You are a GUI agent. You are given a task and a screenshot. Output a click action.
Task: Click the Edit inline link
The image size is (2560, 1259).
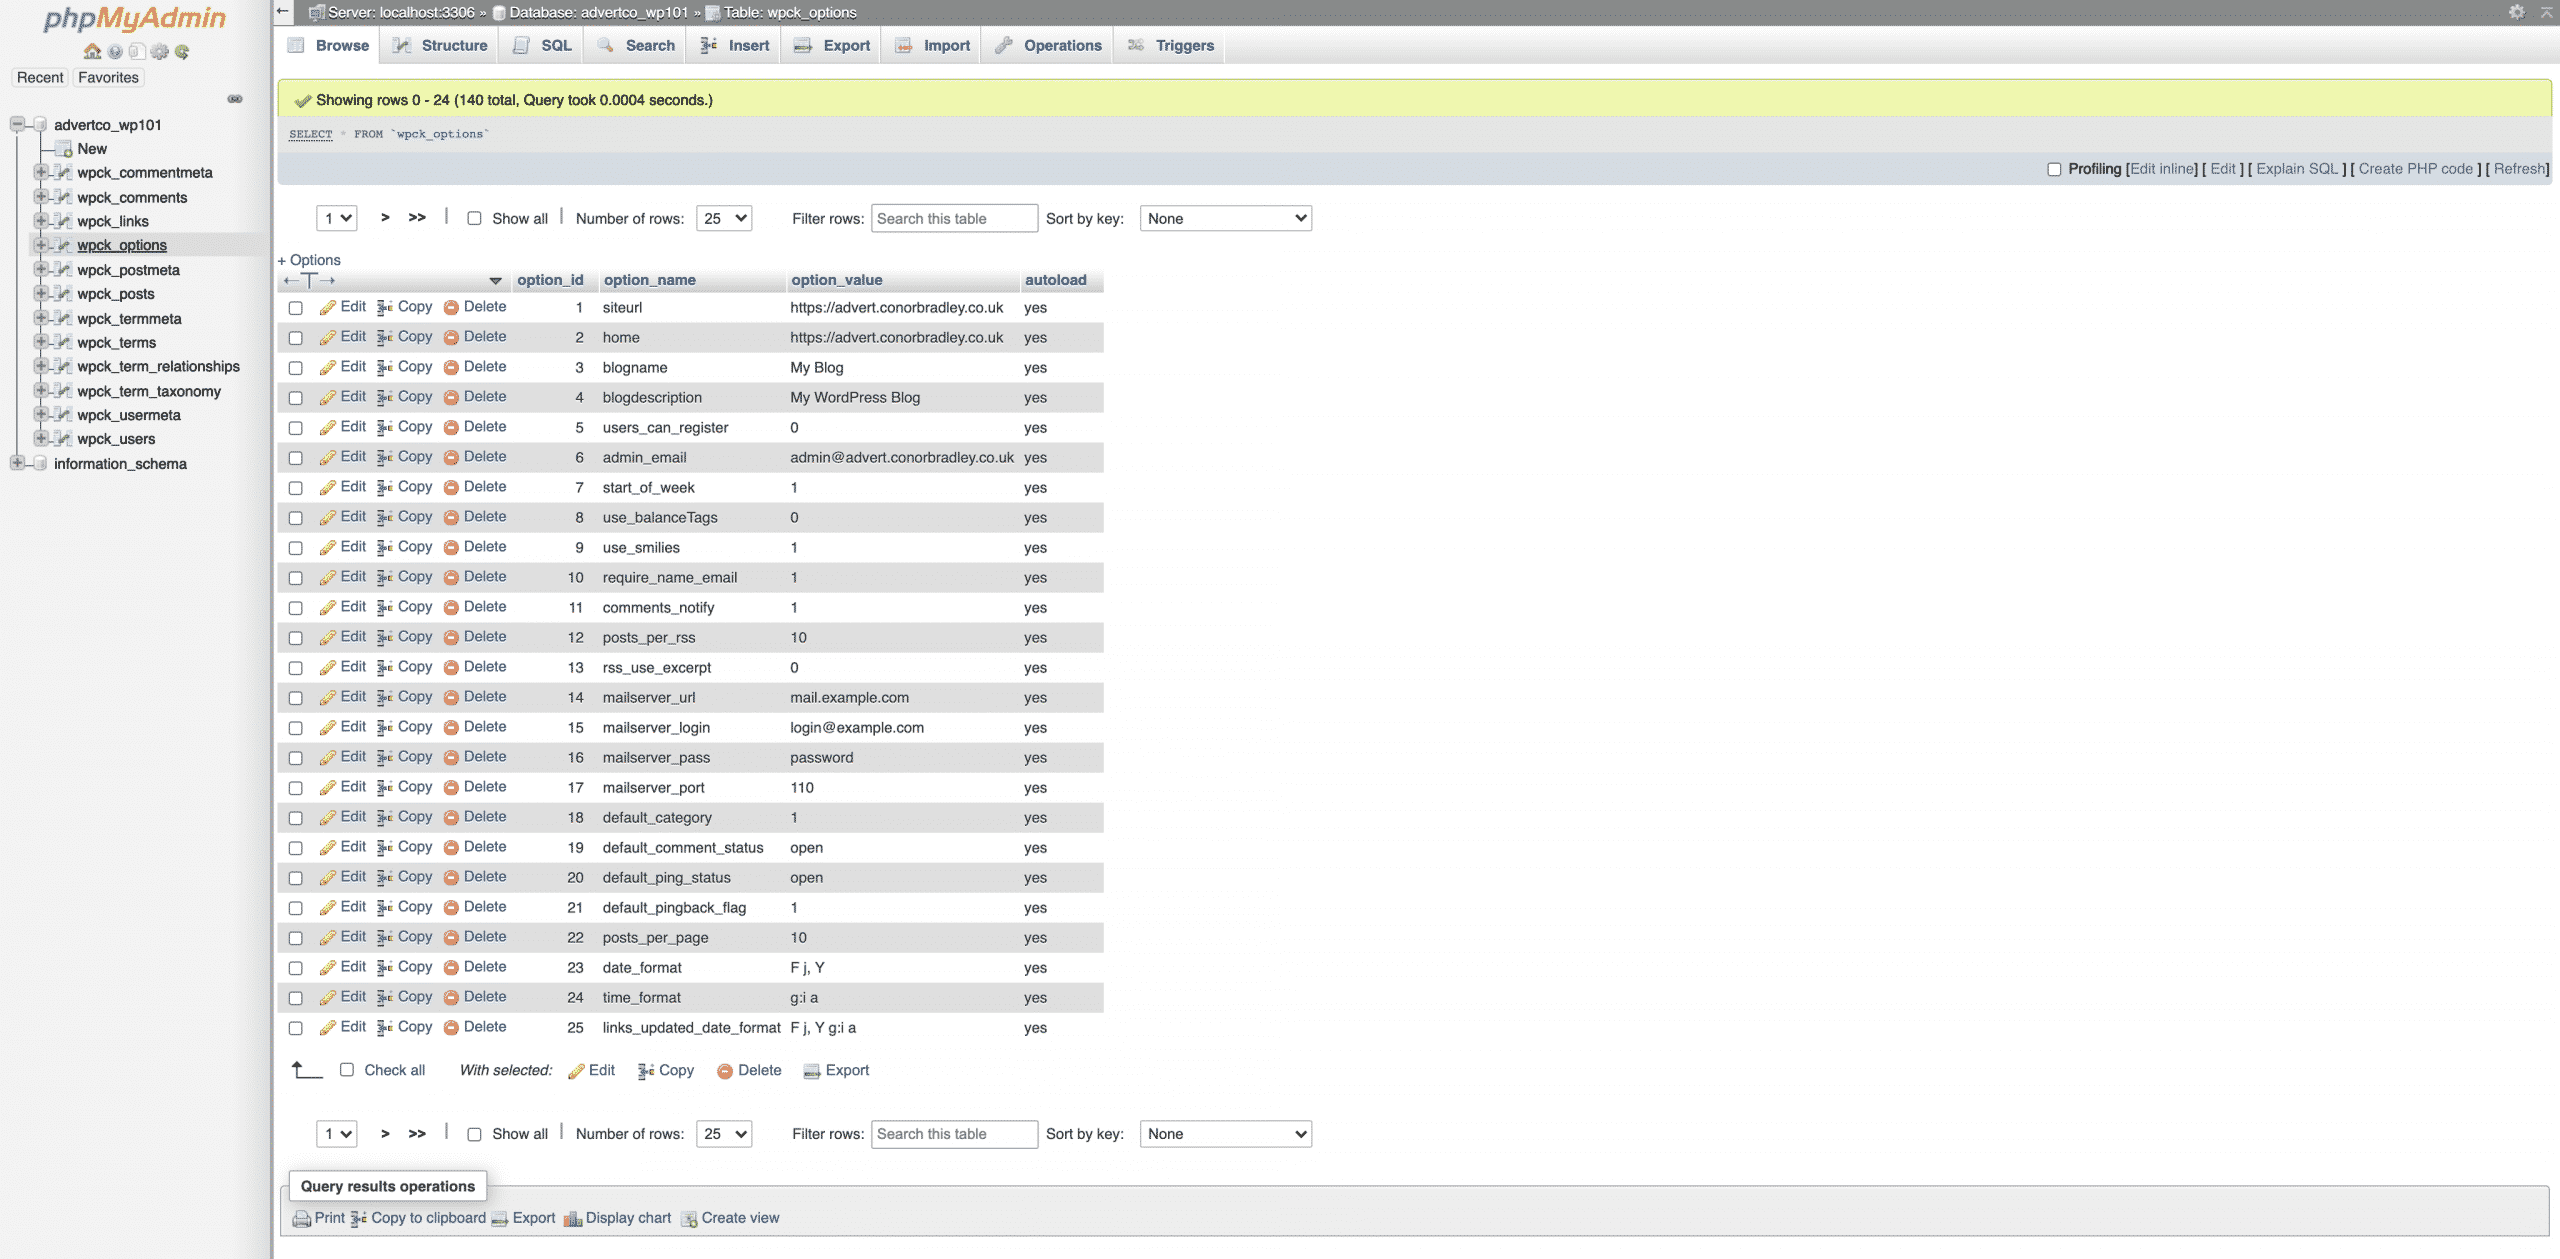click(2163, 169)
